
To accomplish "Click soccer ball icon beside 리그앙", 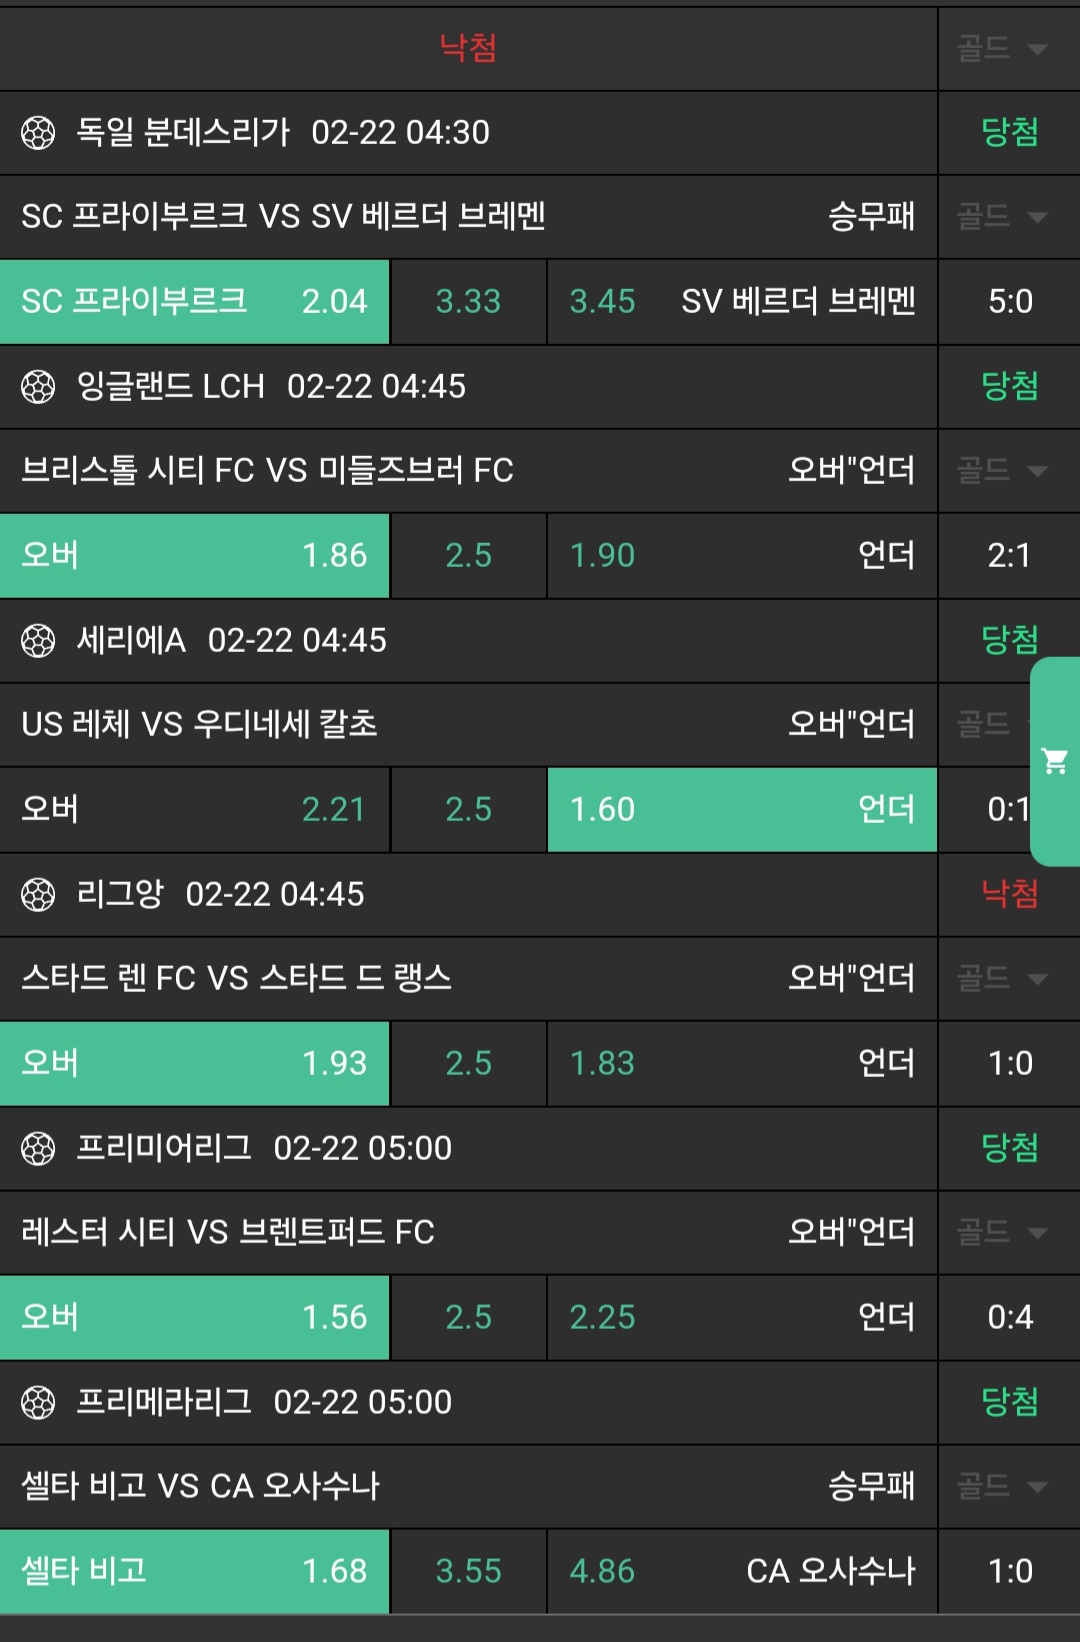I will (38, 895).
